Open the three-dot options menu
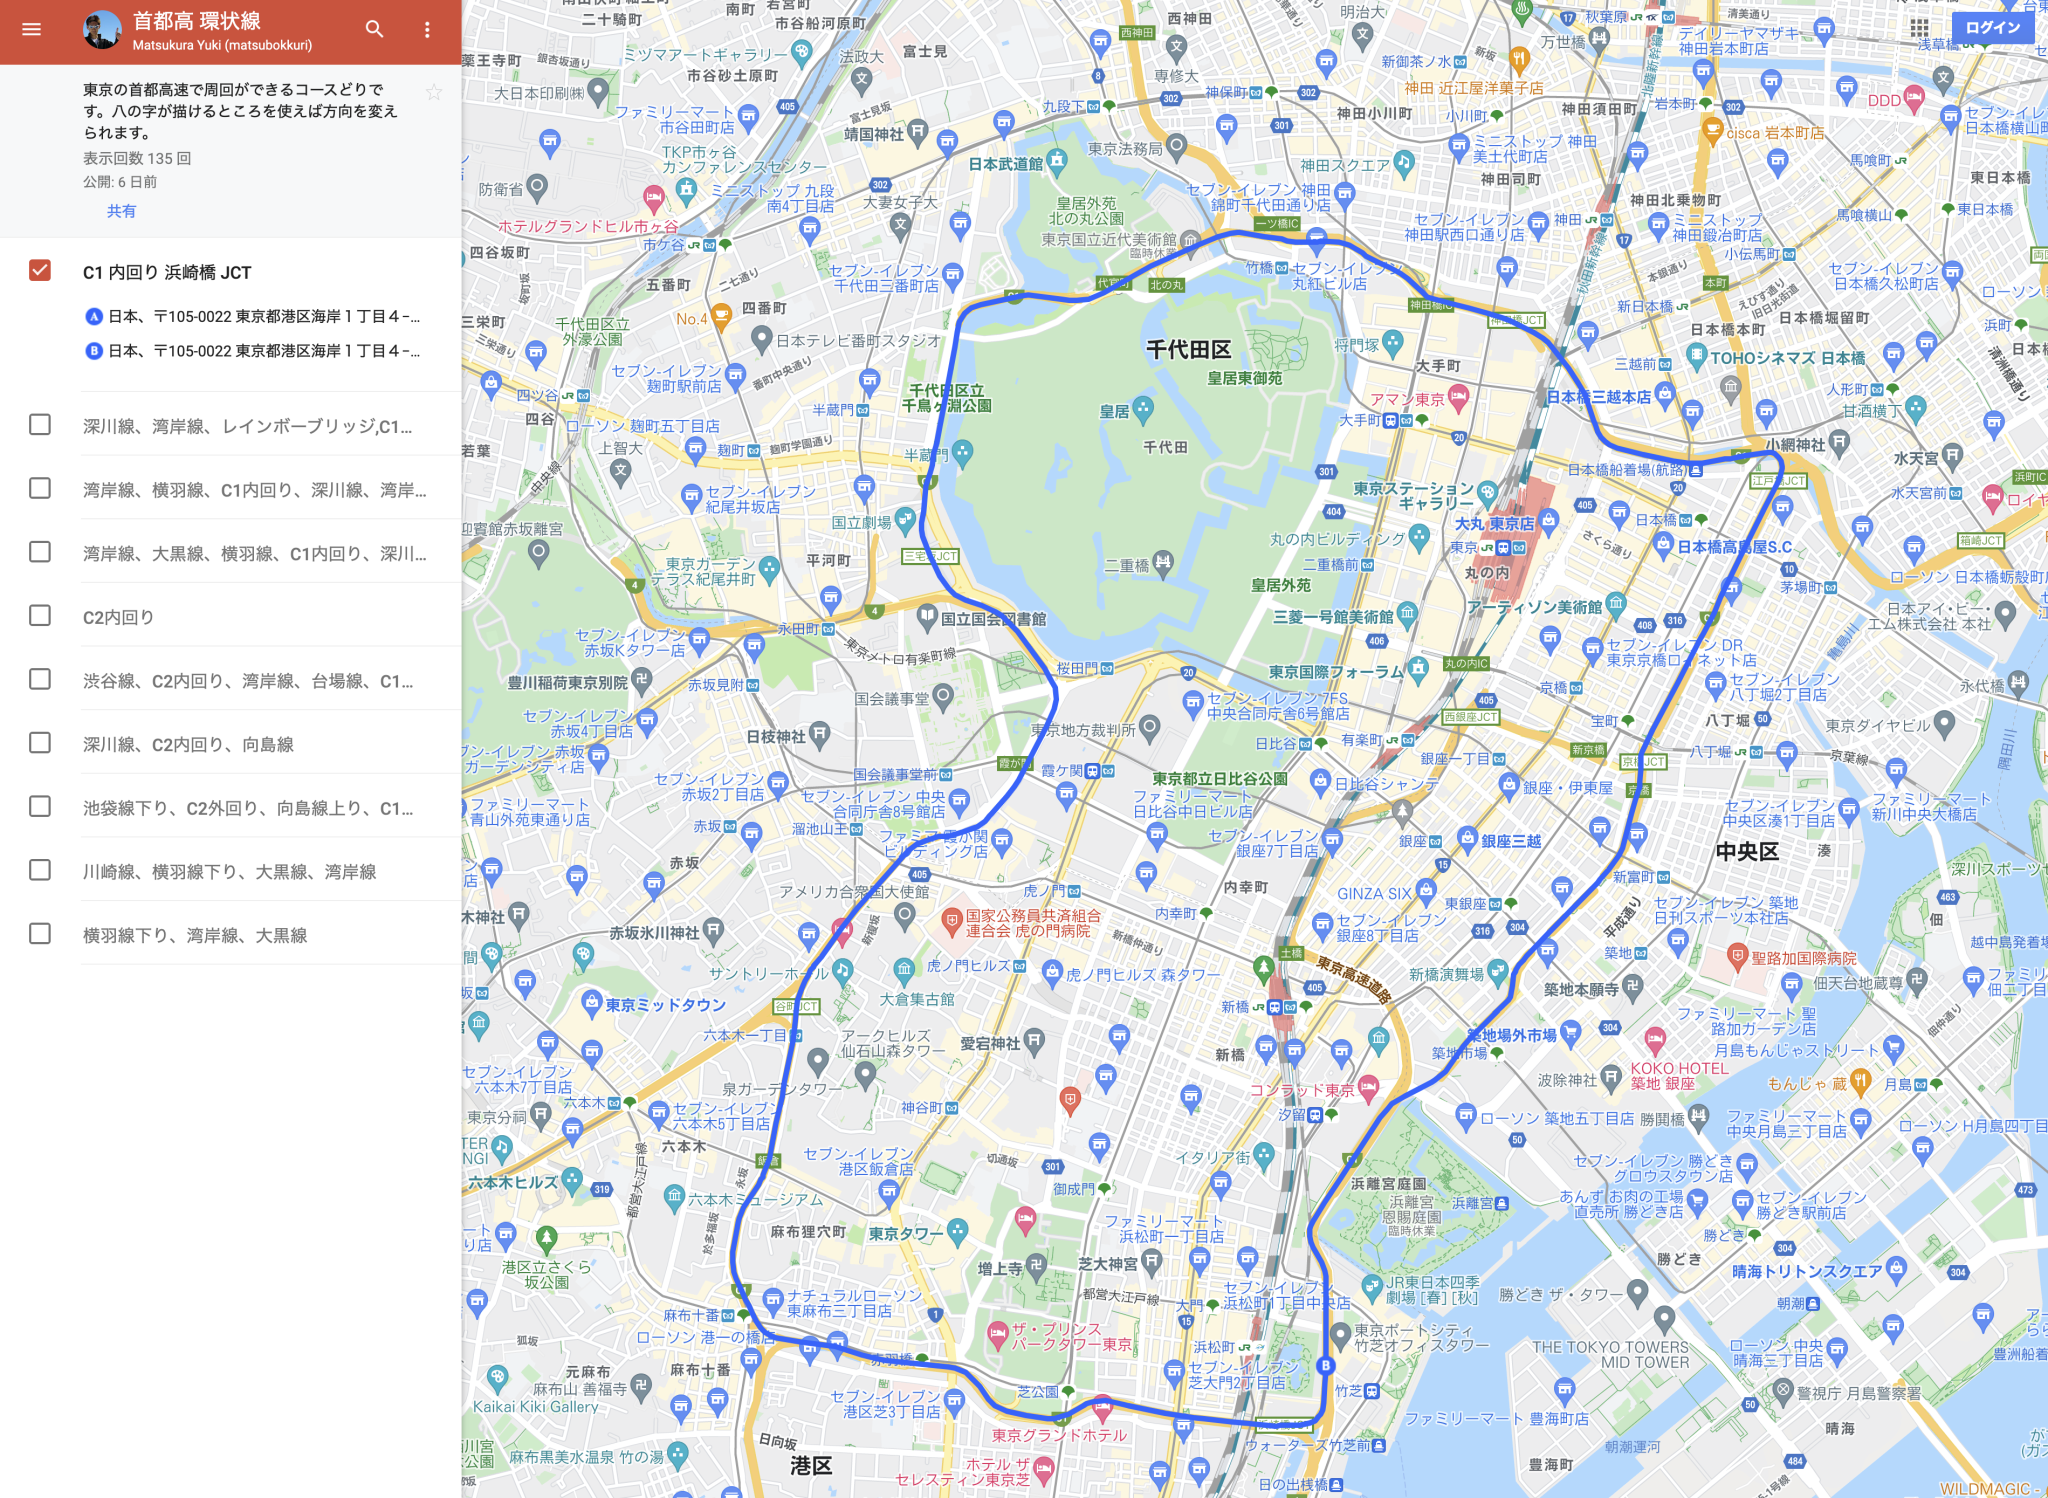The image size is (2048, 1498). click(x=428, y=30)
